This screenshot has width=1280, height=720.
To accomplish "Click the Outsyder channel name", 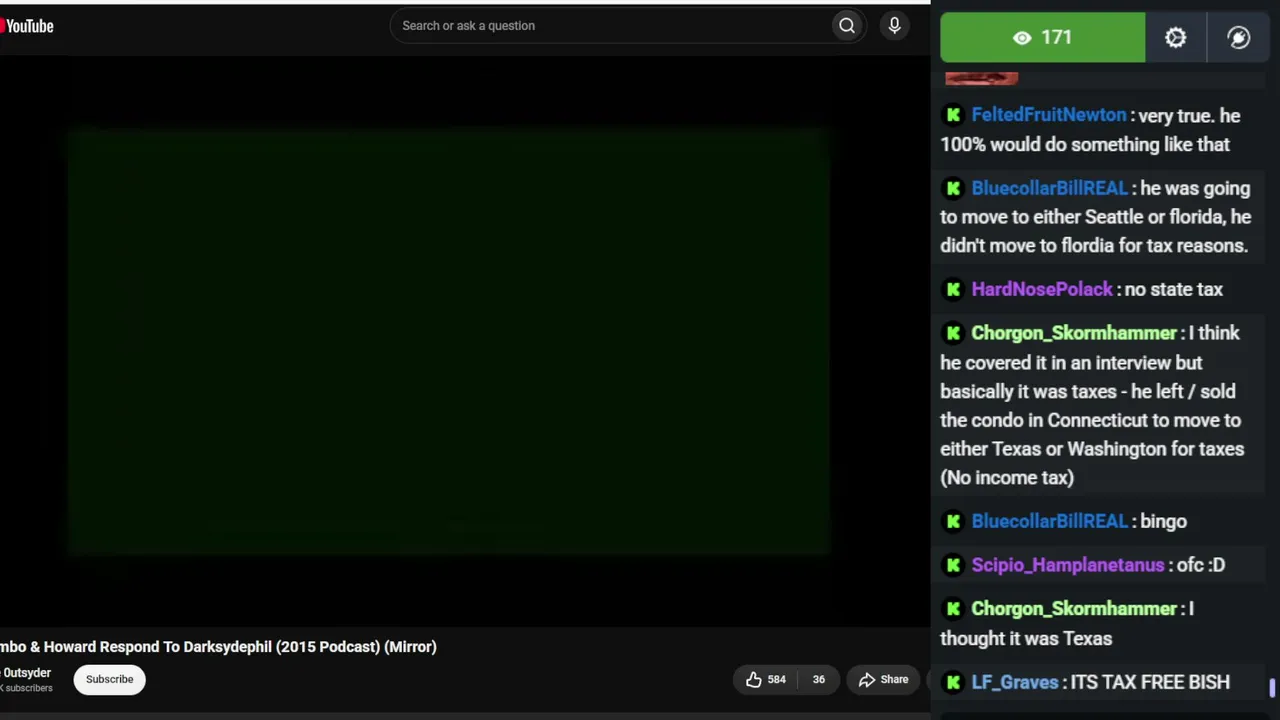I will 26,673.
